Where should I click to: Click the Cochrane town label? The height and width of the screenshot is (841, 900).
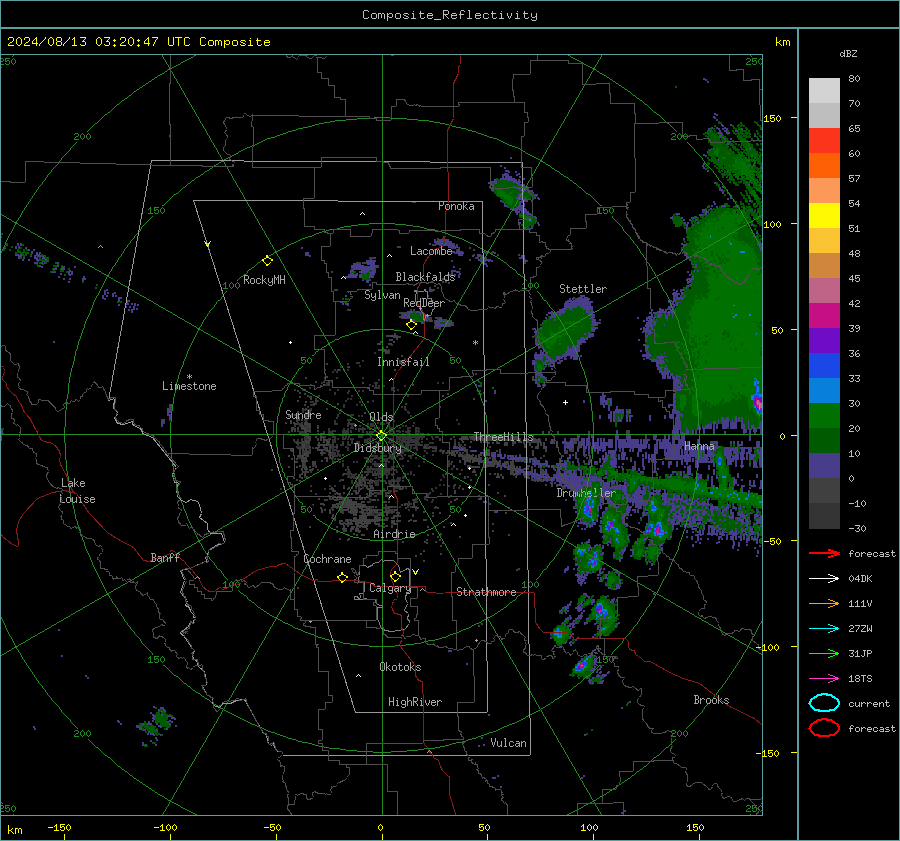(x=327, y=559)
